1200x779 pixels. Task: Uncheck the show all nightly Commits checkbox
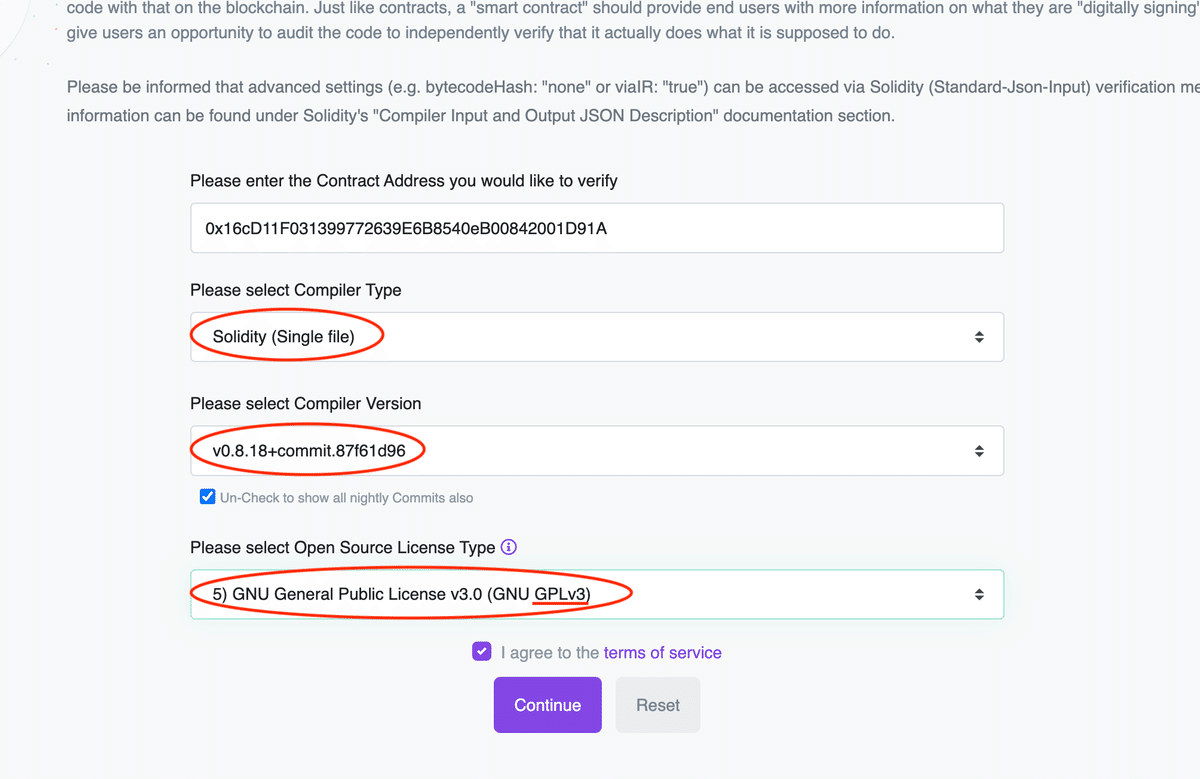pos(208,497)
